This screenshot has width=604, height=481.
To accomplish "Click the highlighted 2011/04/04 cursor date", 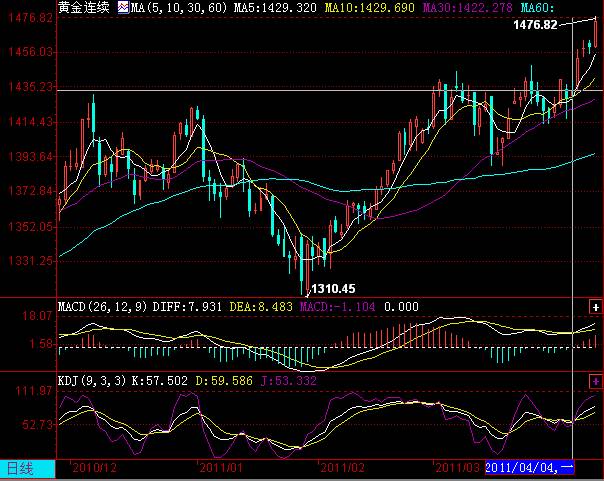I will (530, 468).
